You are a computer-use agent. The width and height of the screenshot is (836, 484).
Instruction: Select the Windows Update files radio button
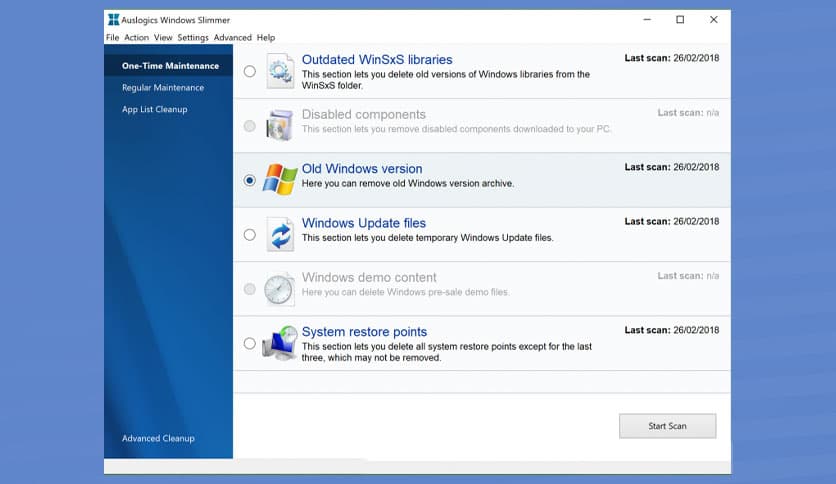(250, 235)
